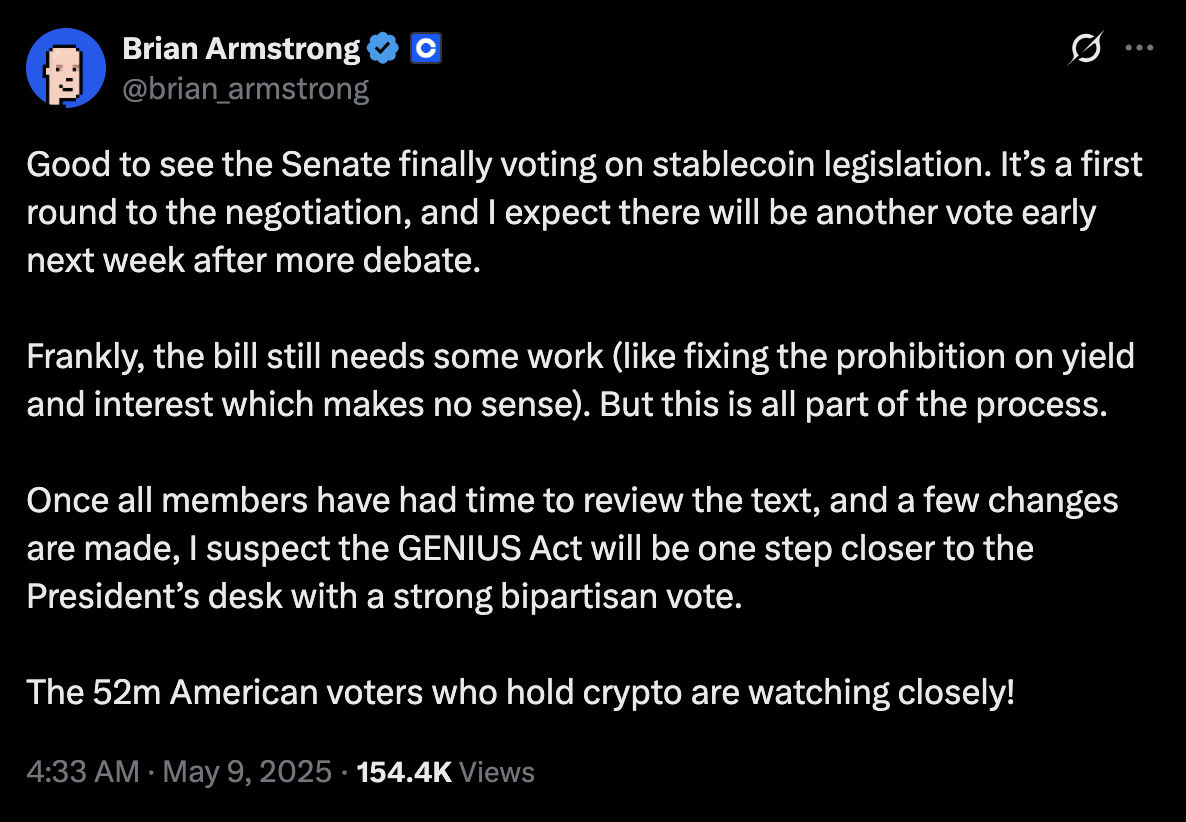Click the blue verified checkmark badge
1186x822 pixels.
(383, 49)
